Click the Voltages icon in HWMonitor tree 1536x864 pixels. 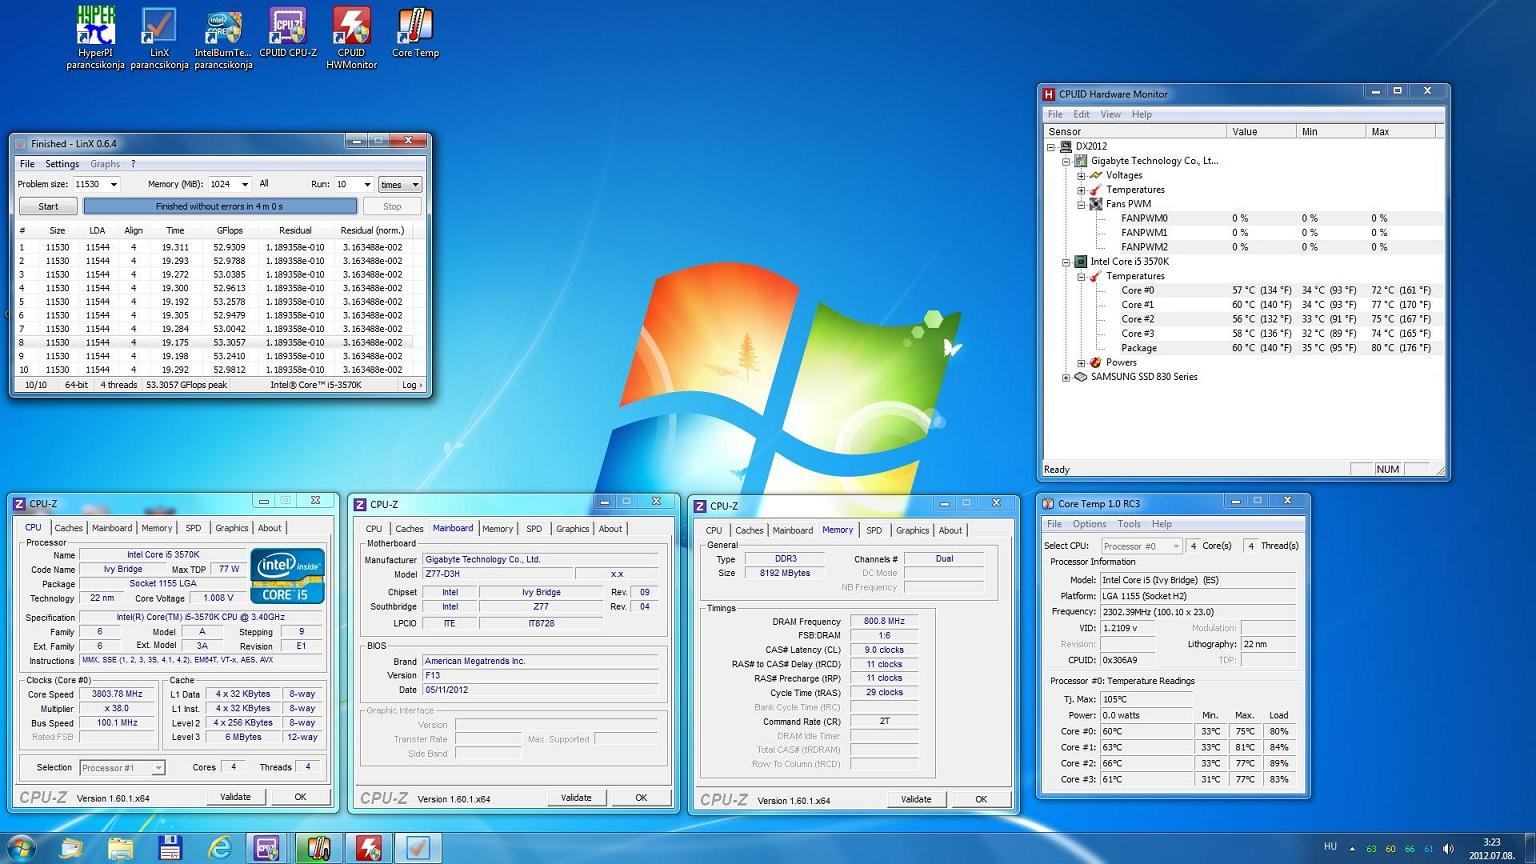(x=1095, y=175)
